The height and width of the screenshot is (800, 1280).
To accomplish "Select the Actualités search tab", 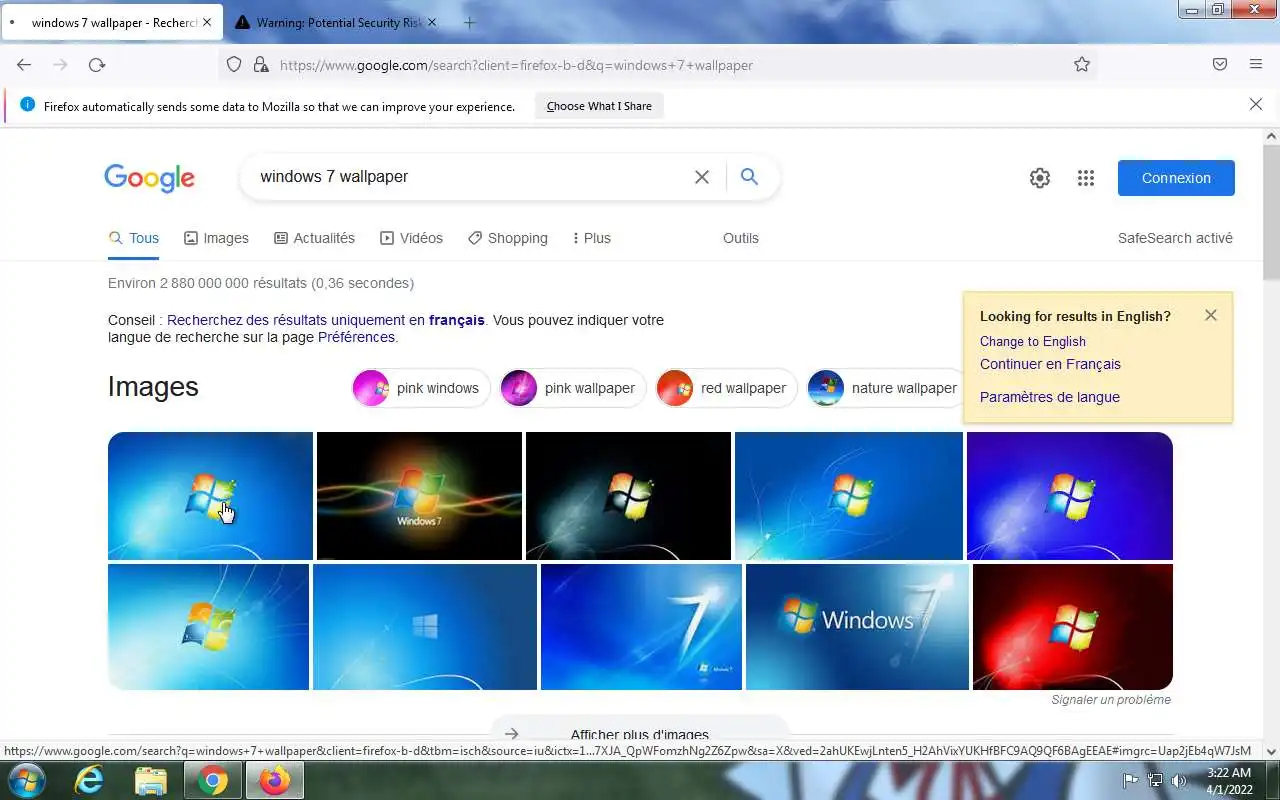I will (x=314, y=238).
